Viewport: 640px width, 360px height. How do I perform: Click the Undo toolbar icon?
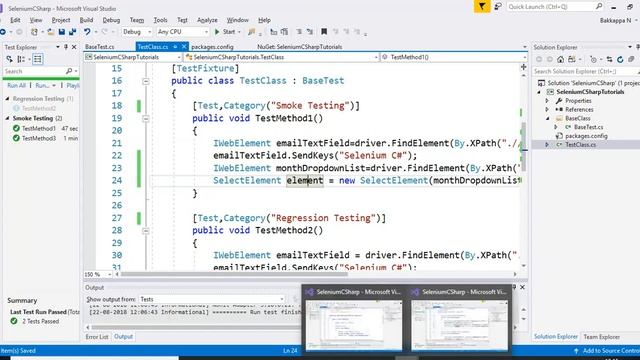coord(87,31)
